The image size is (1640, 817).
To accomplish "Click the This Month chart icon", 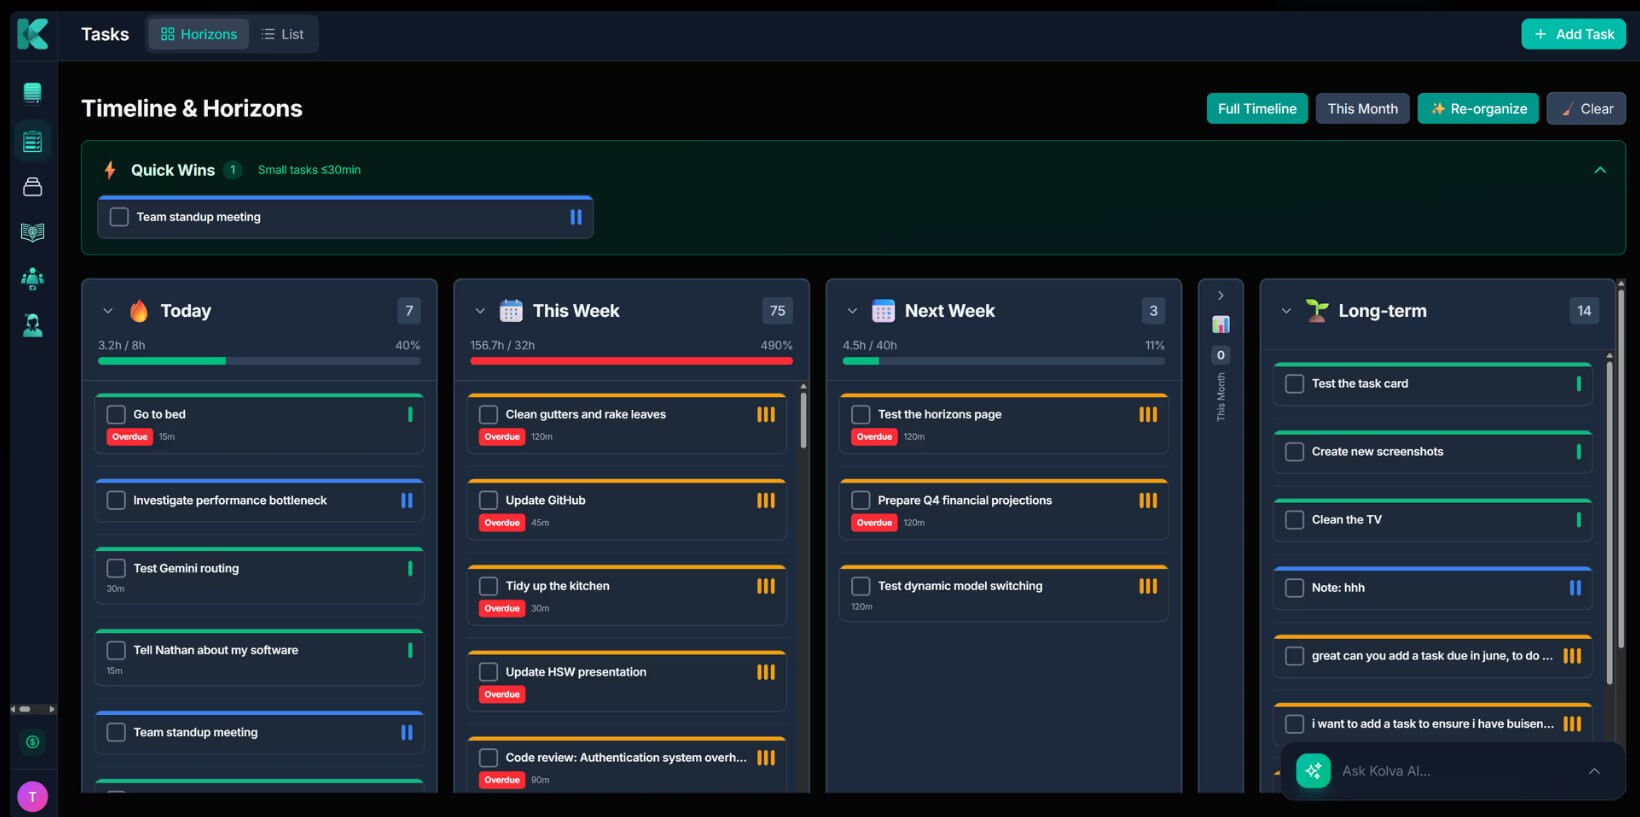I will (1221, 324).
